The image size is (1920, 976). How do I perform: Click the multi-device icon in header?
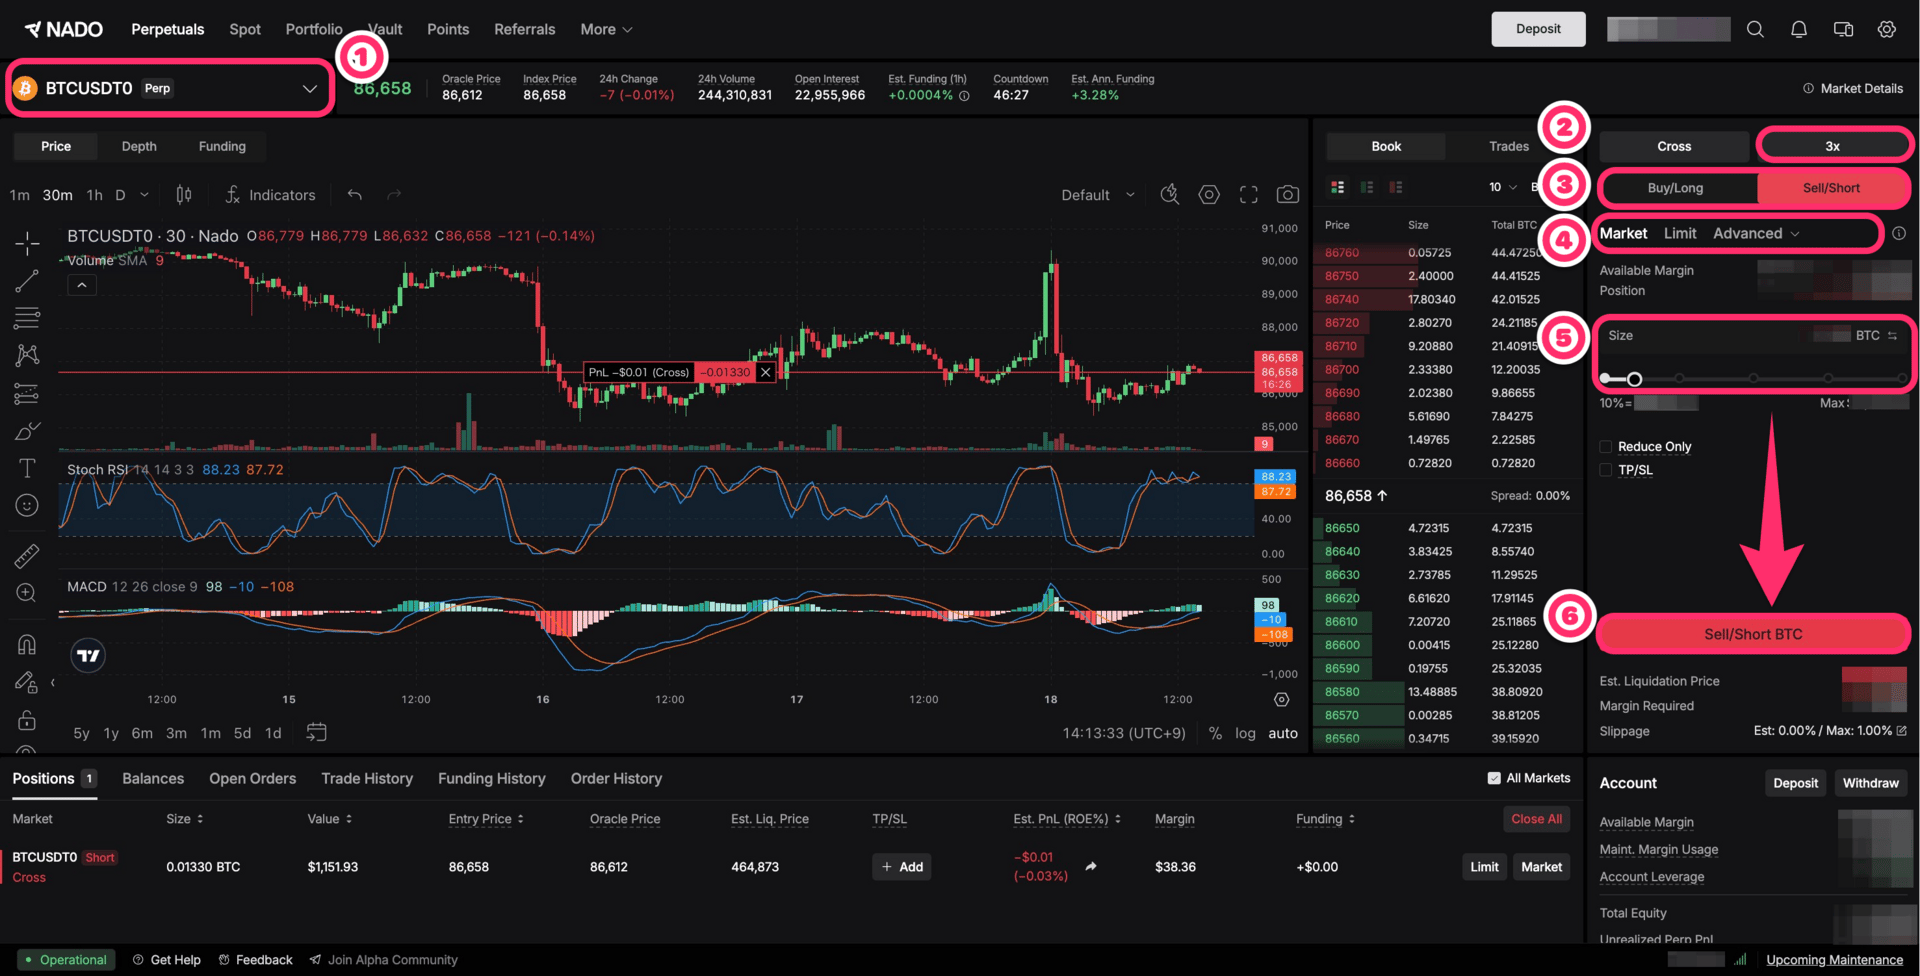pyautogui.click(x=1843, y=29)
